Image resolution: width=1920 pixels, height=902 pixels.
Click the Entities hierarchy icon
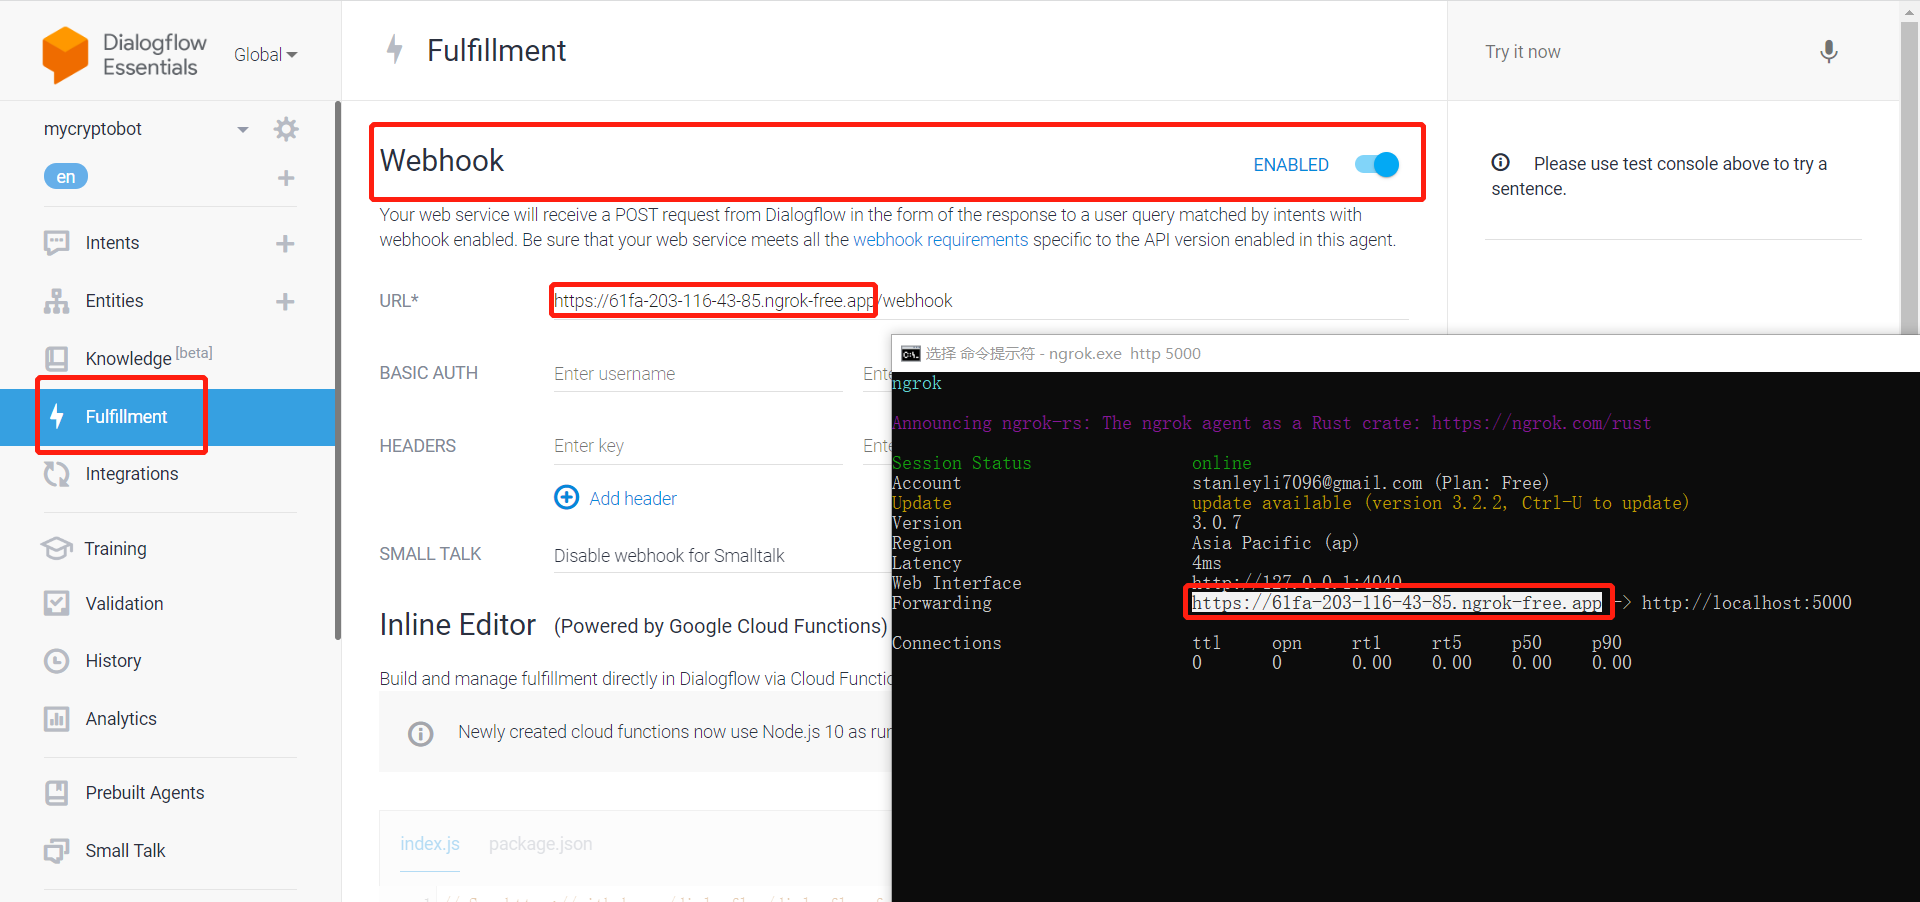coord(57,301)
